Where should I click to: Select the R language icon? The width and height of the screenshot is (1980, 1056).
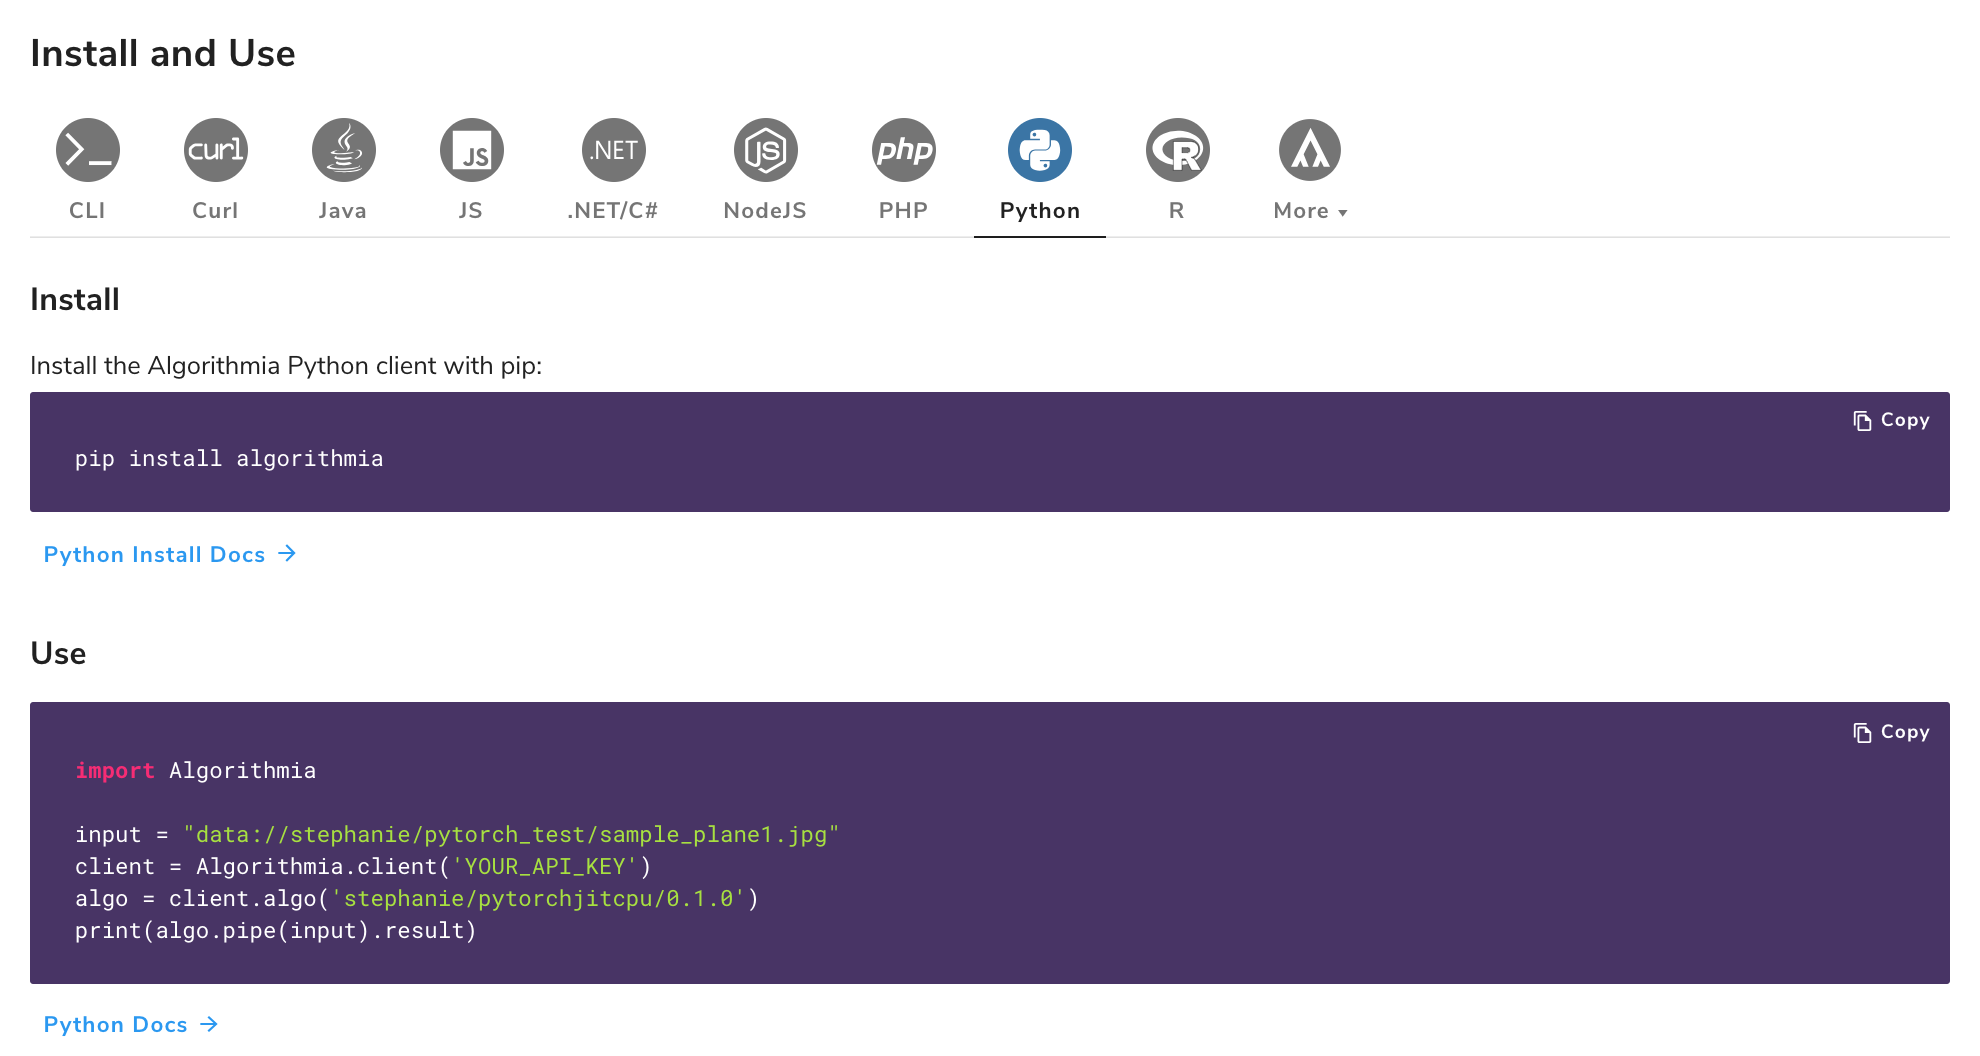click(x=1178, y=150)
